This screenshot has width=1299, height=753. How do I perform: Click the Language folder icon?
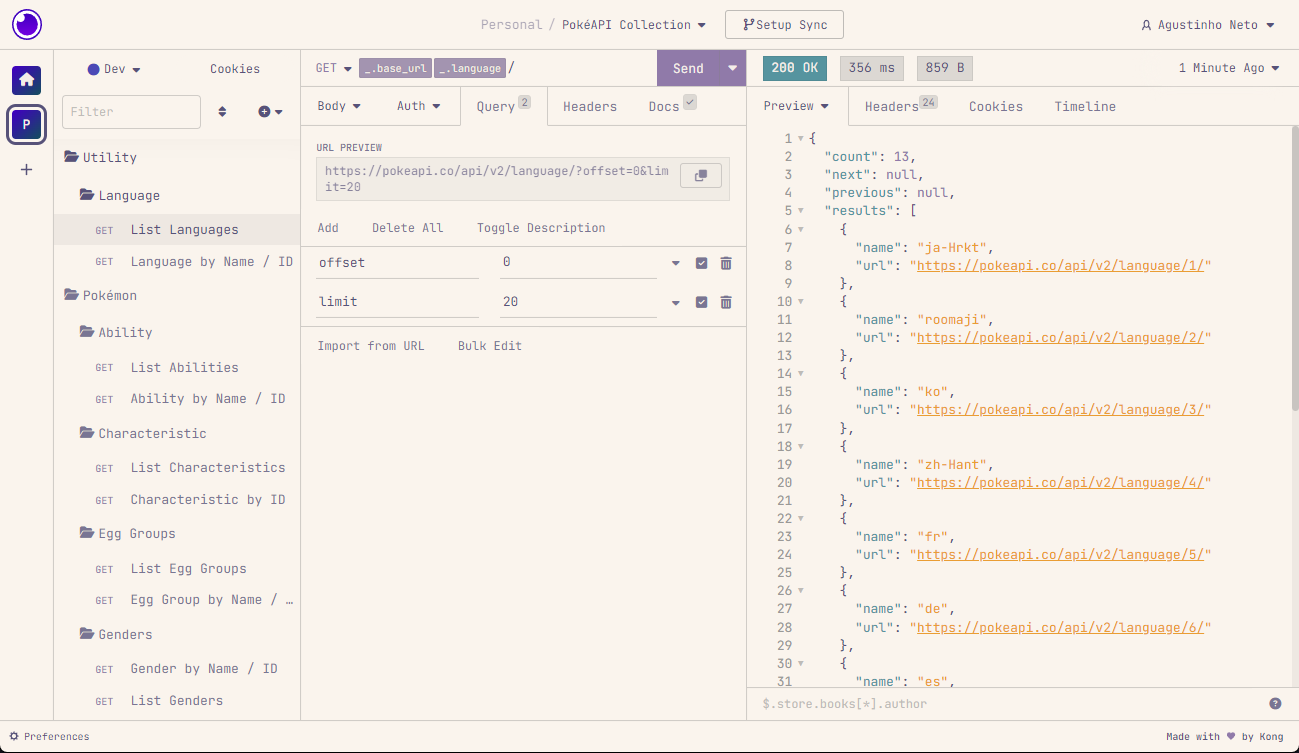[87, 195]
